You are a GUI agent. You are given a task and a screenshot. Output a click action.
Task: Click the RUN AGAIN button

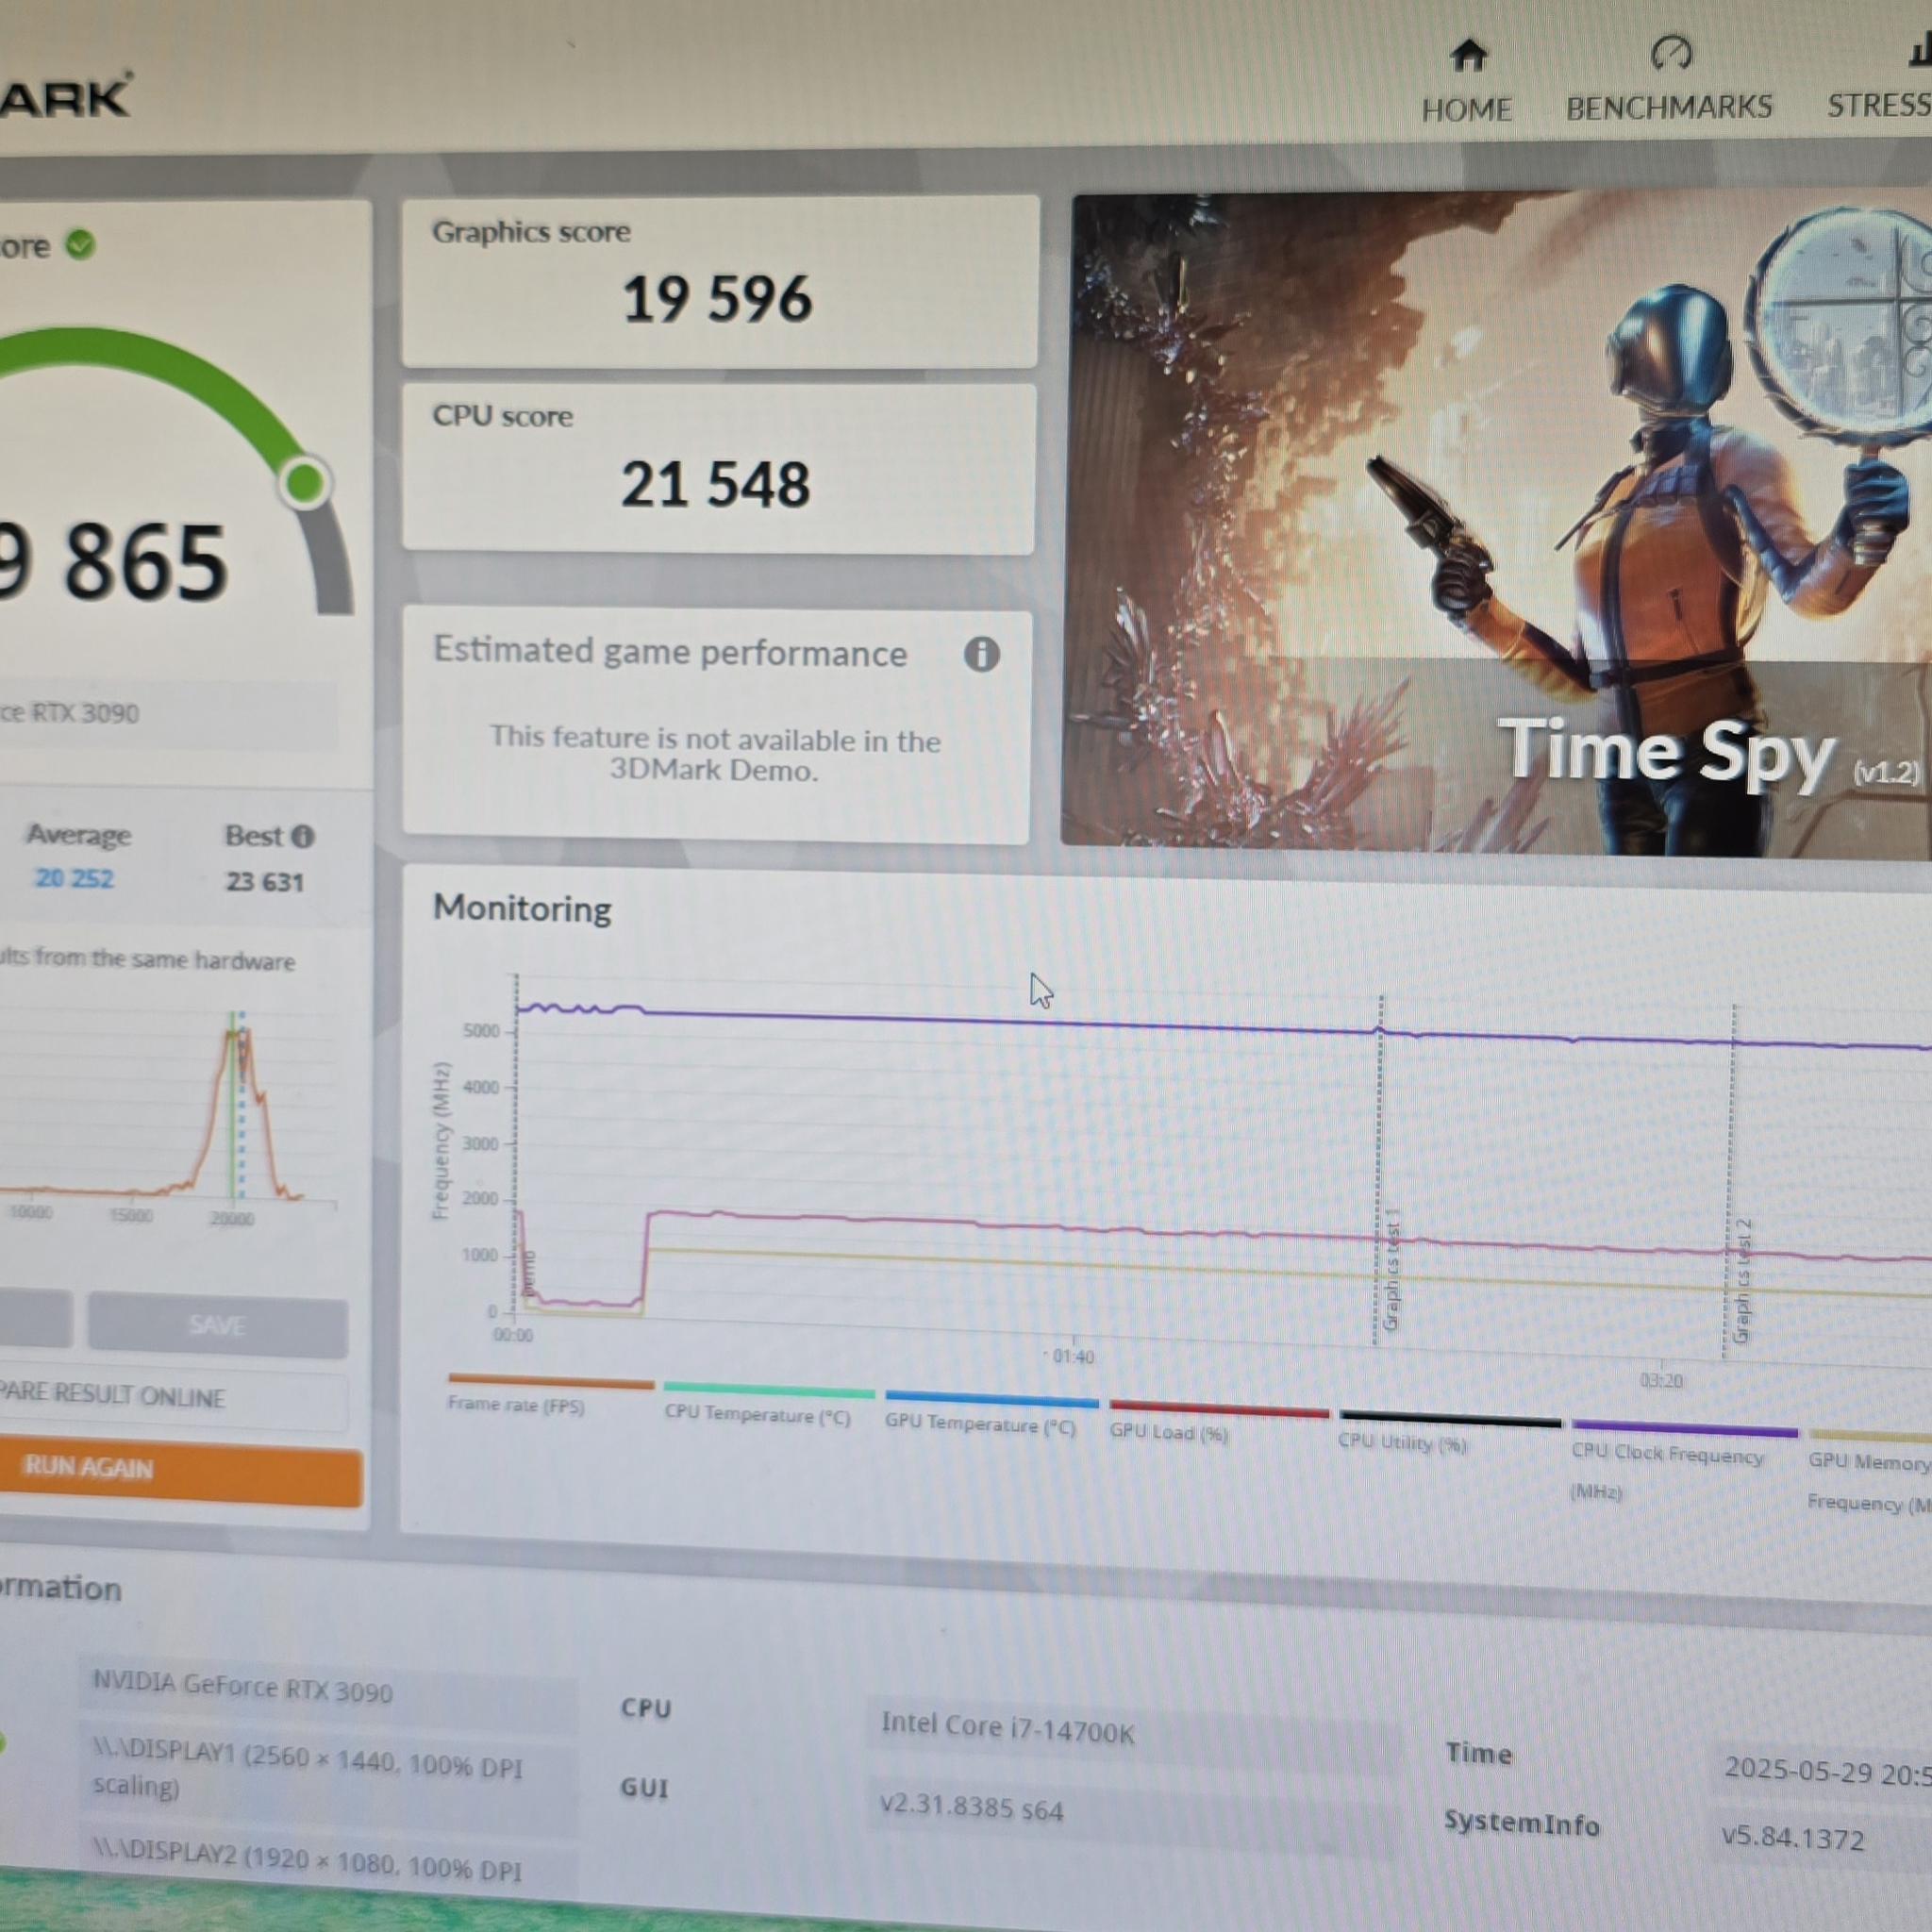(180, 1470)
